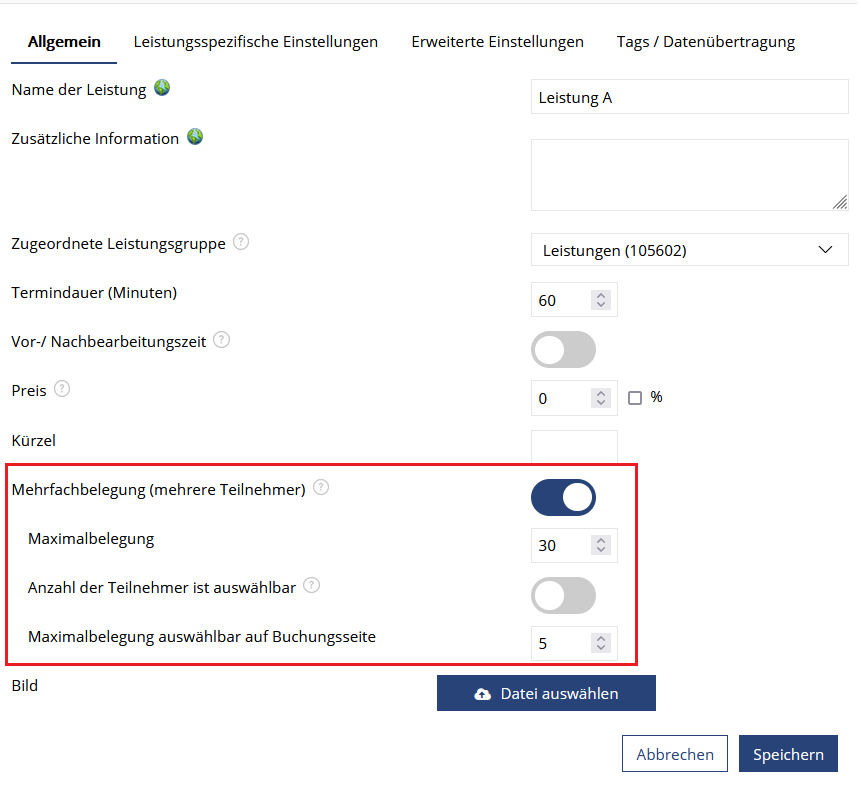Image resolution: width=861 pixels, height=785 pixels.
Task: Click the Datei auswählen upload button
Action: point(546,693)
